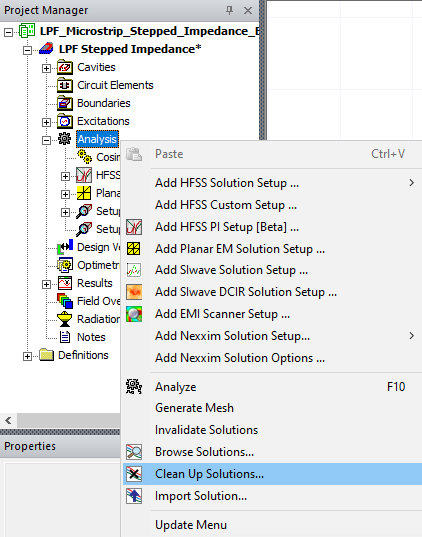Click the Circuit Elements icon

65,85
